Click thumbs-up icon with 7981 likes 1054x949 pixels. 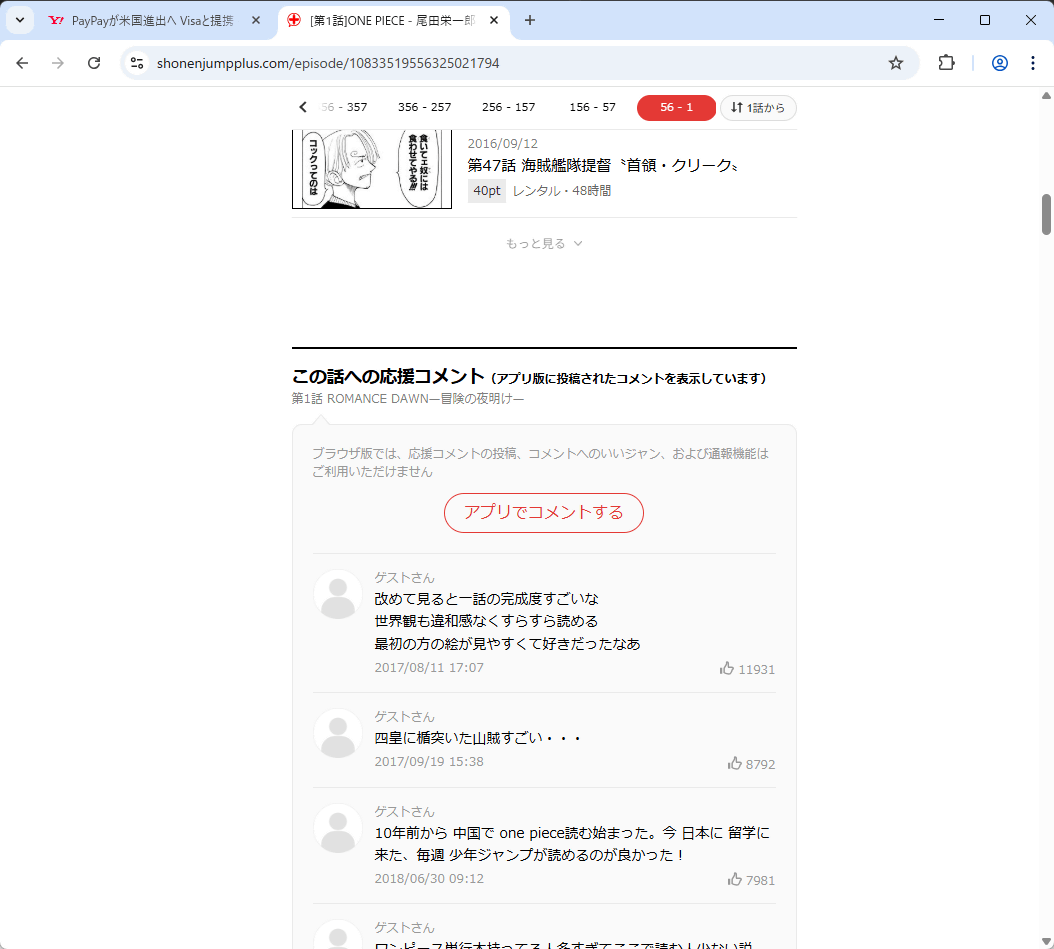(x=735, y=879)
